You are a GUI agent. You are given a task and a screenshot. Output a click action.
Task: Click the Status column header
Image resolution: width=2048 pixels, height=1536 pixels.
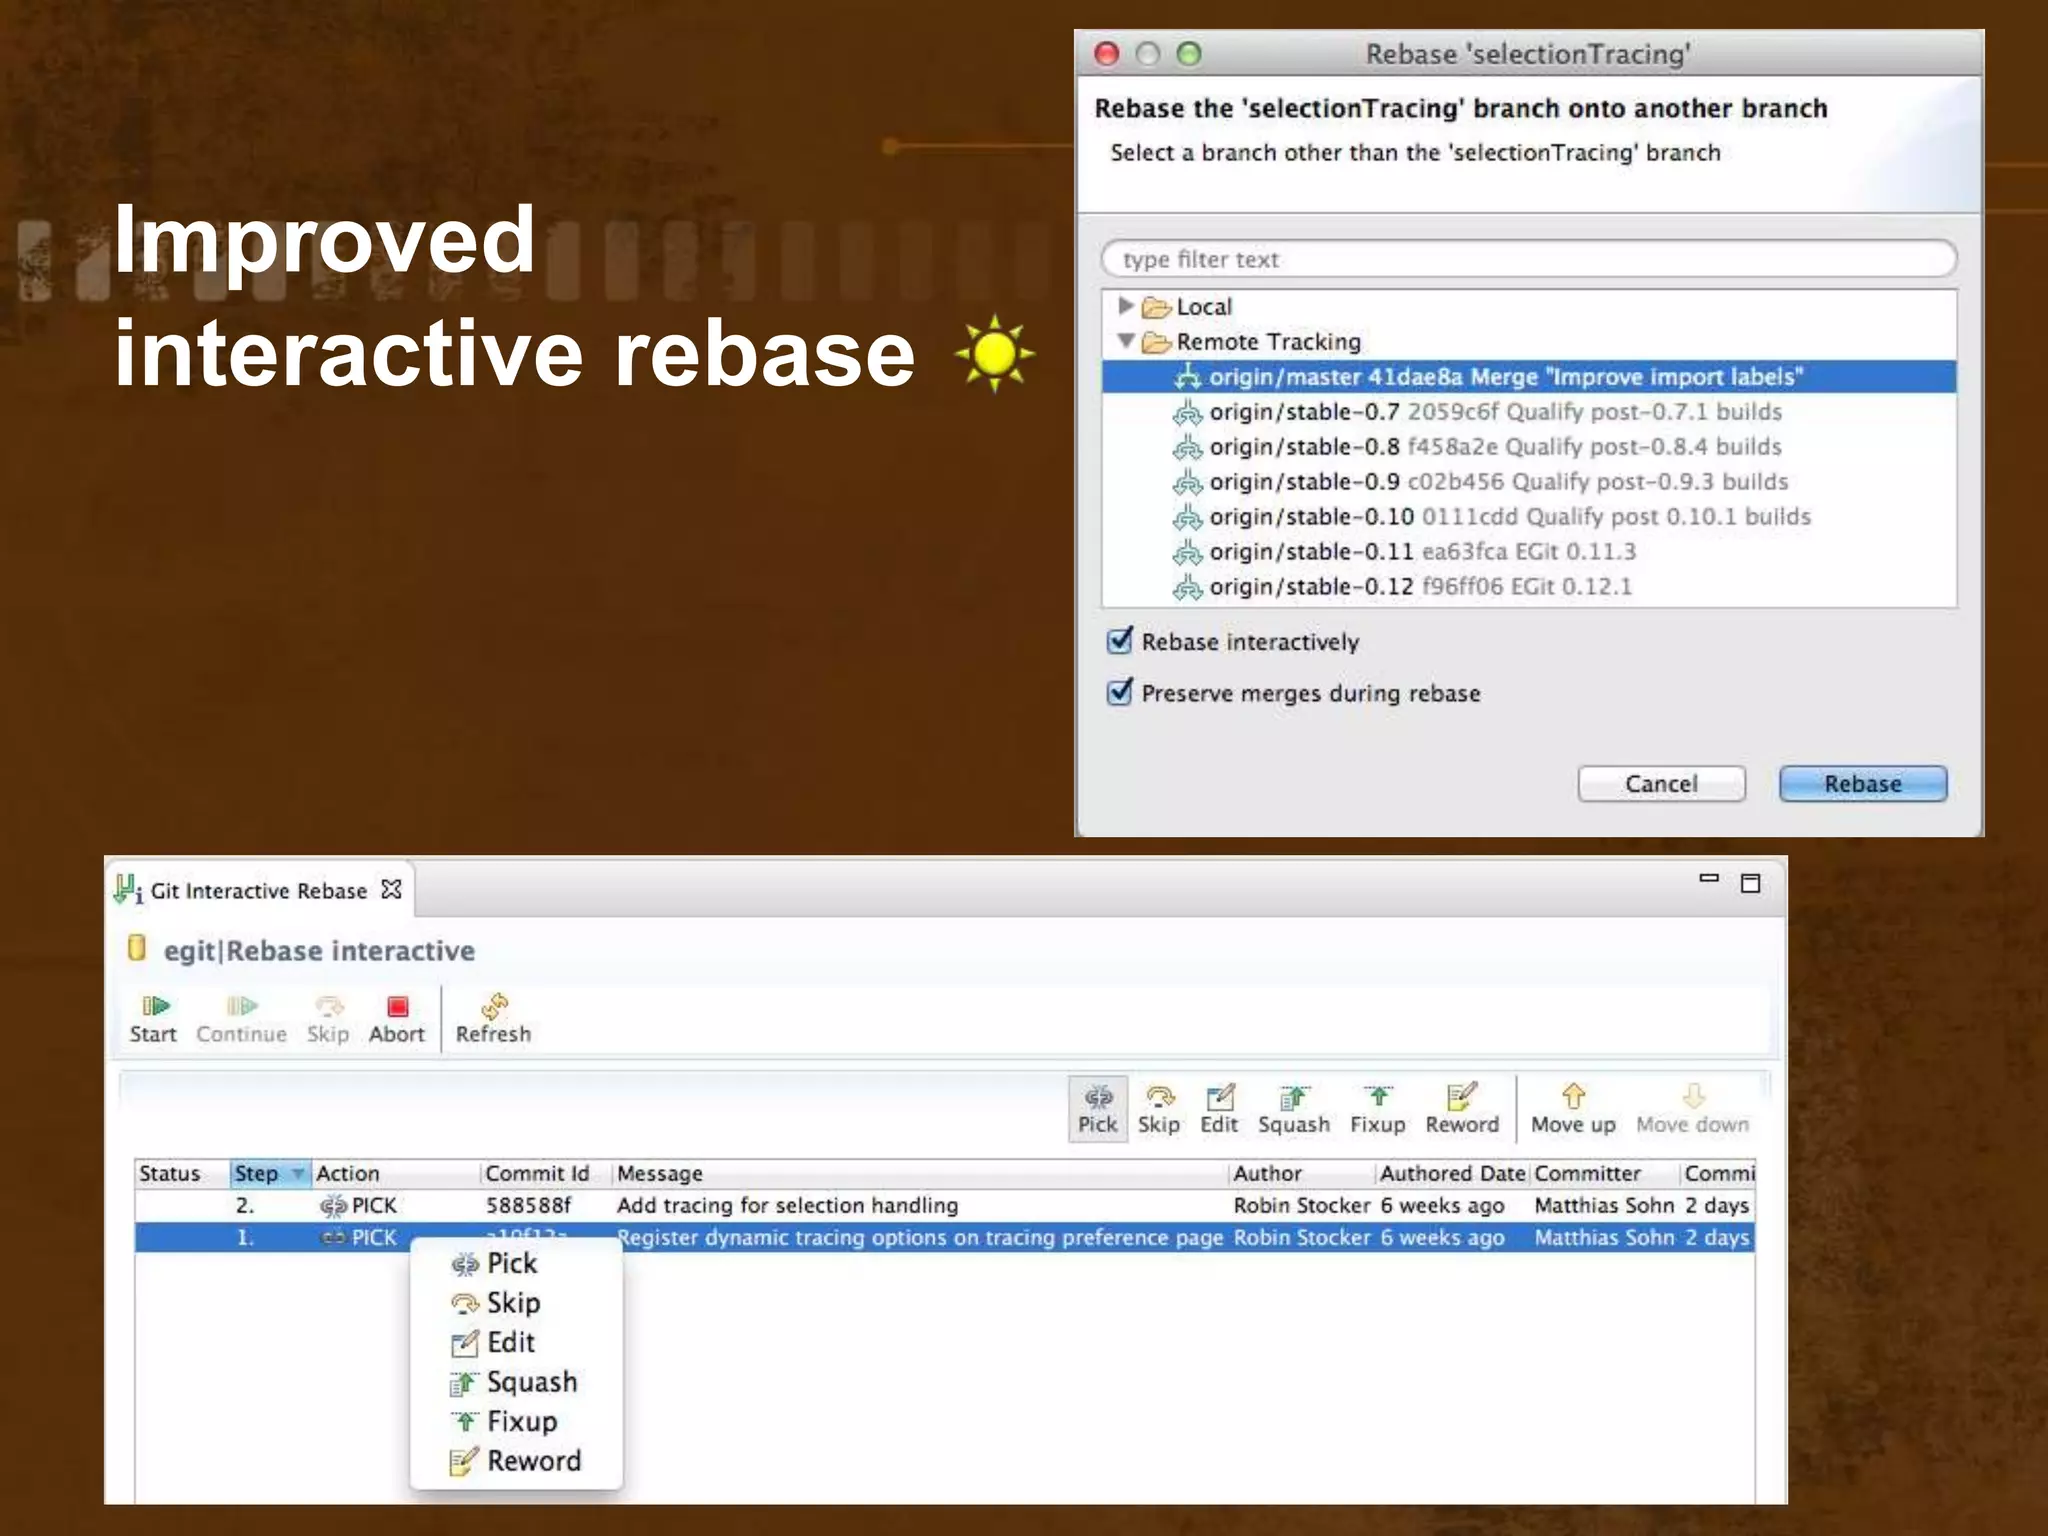[x=181, y=1173]
